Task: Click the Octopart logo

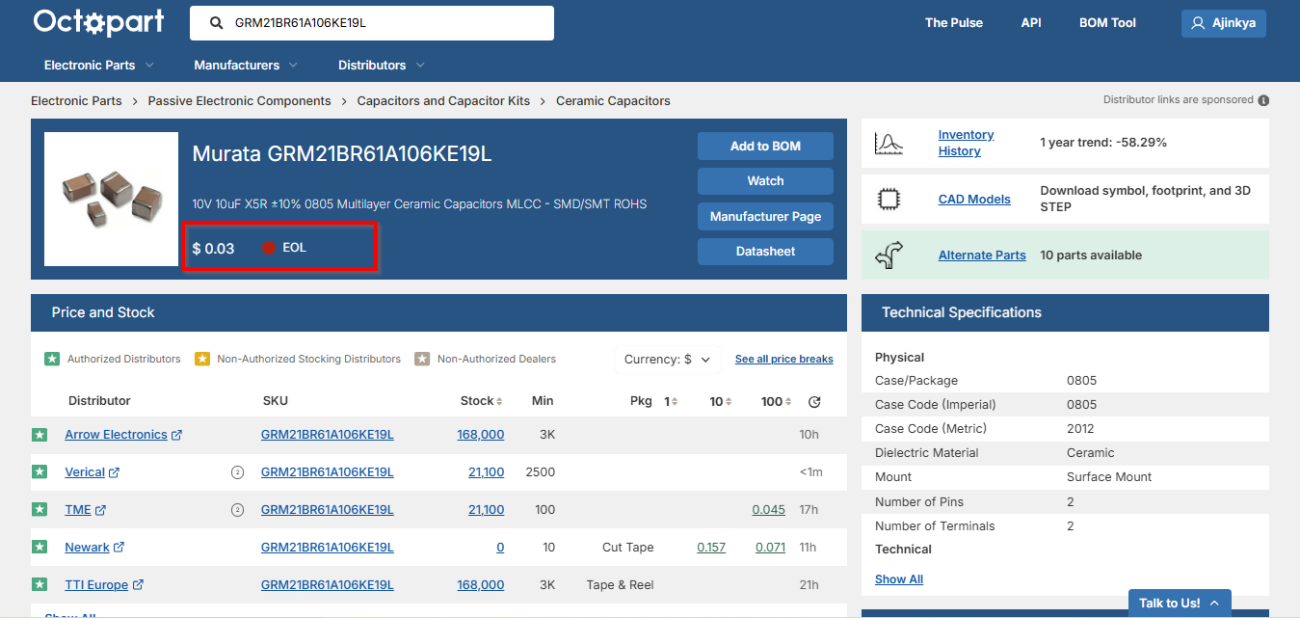Action: click(x=98, y=22)
